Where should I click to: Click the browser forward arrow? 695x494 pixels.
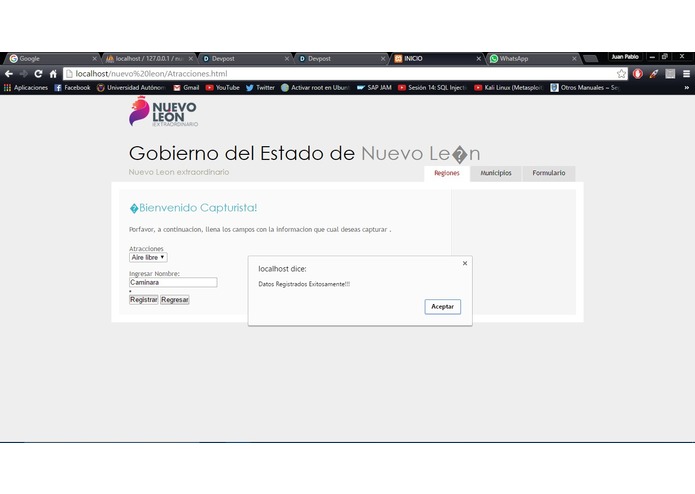click(x=23, y=74)
